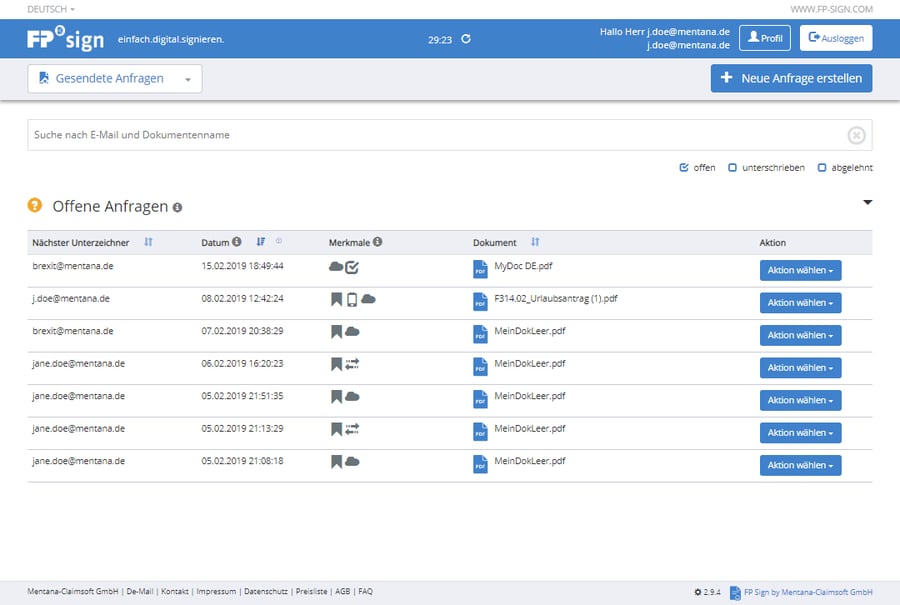The height and width of the screenshot is (605, 900).
Task: Click cloud icon in 08.02.2019 12:42:24 row
Action: click(x=368, y=298)
